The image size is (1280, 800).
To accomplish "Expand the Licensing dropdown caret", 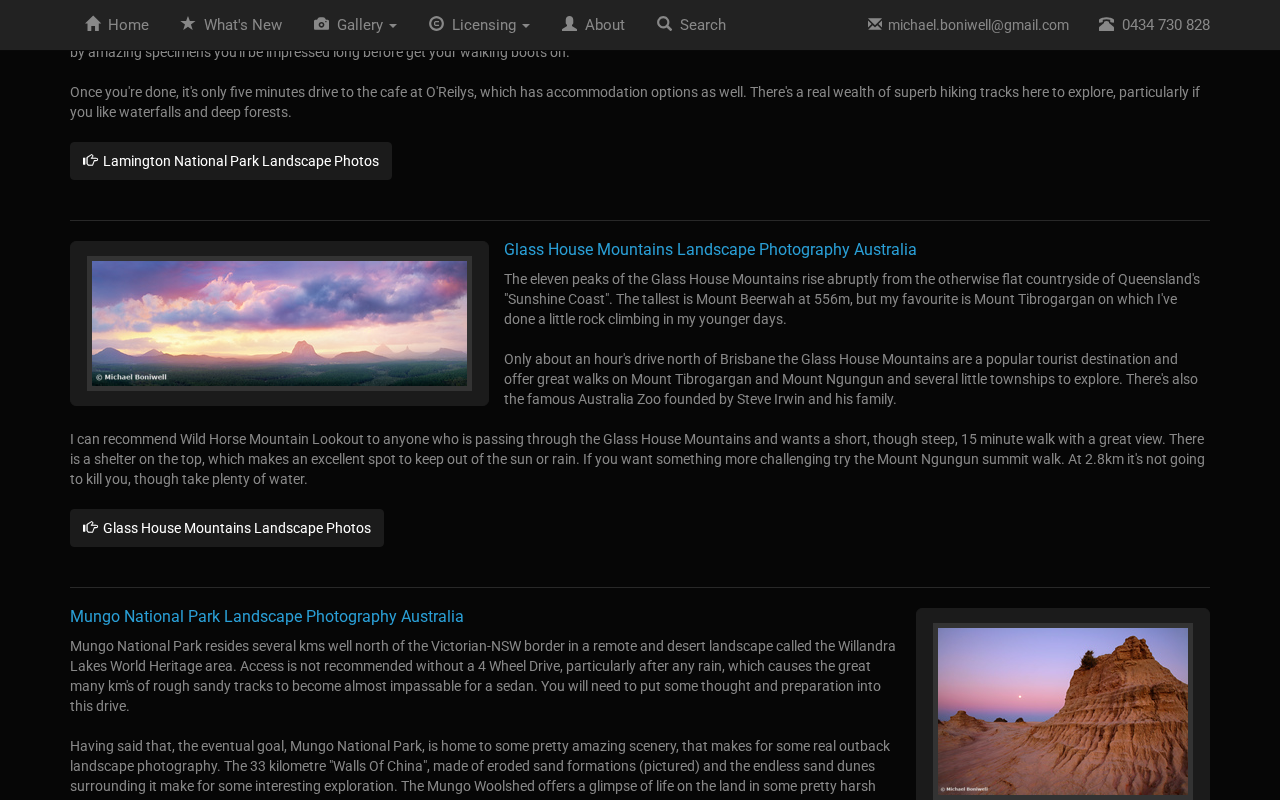I will point(526,26).
